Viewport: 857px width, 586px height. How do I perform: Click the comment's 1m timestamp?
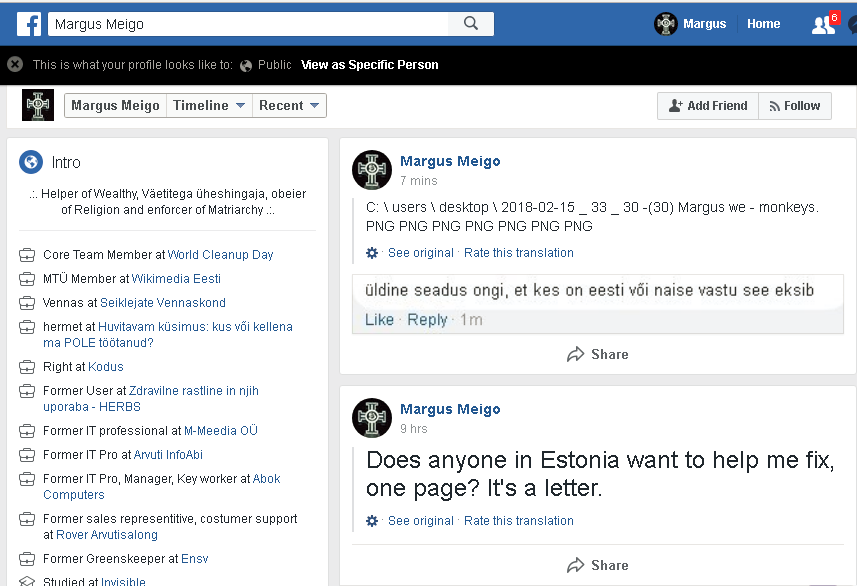471,319
